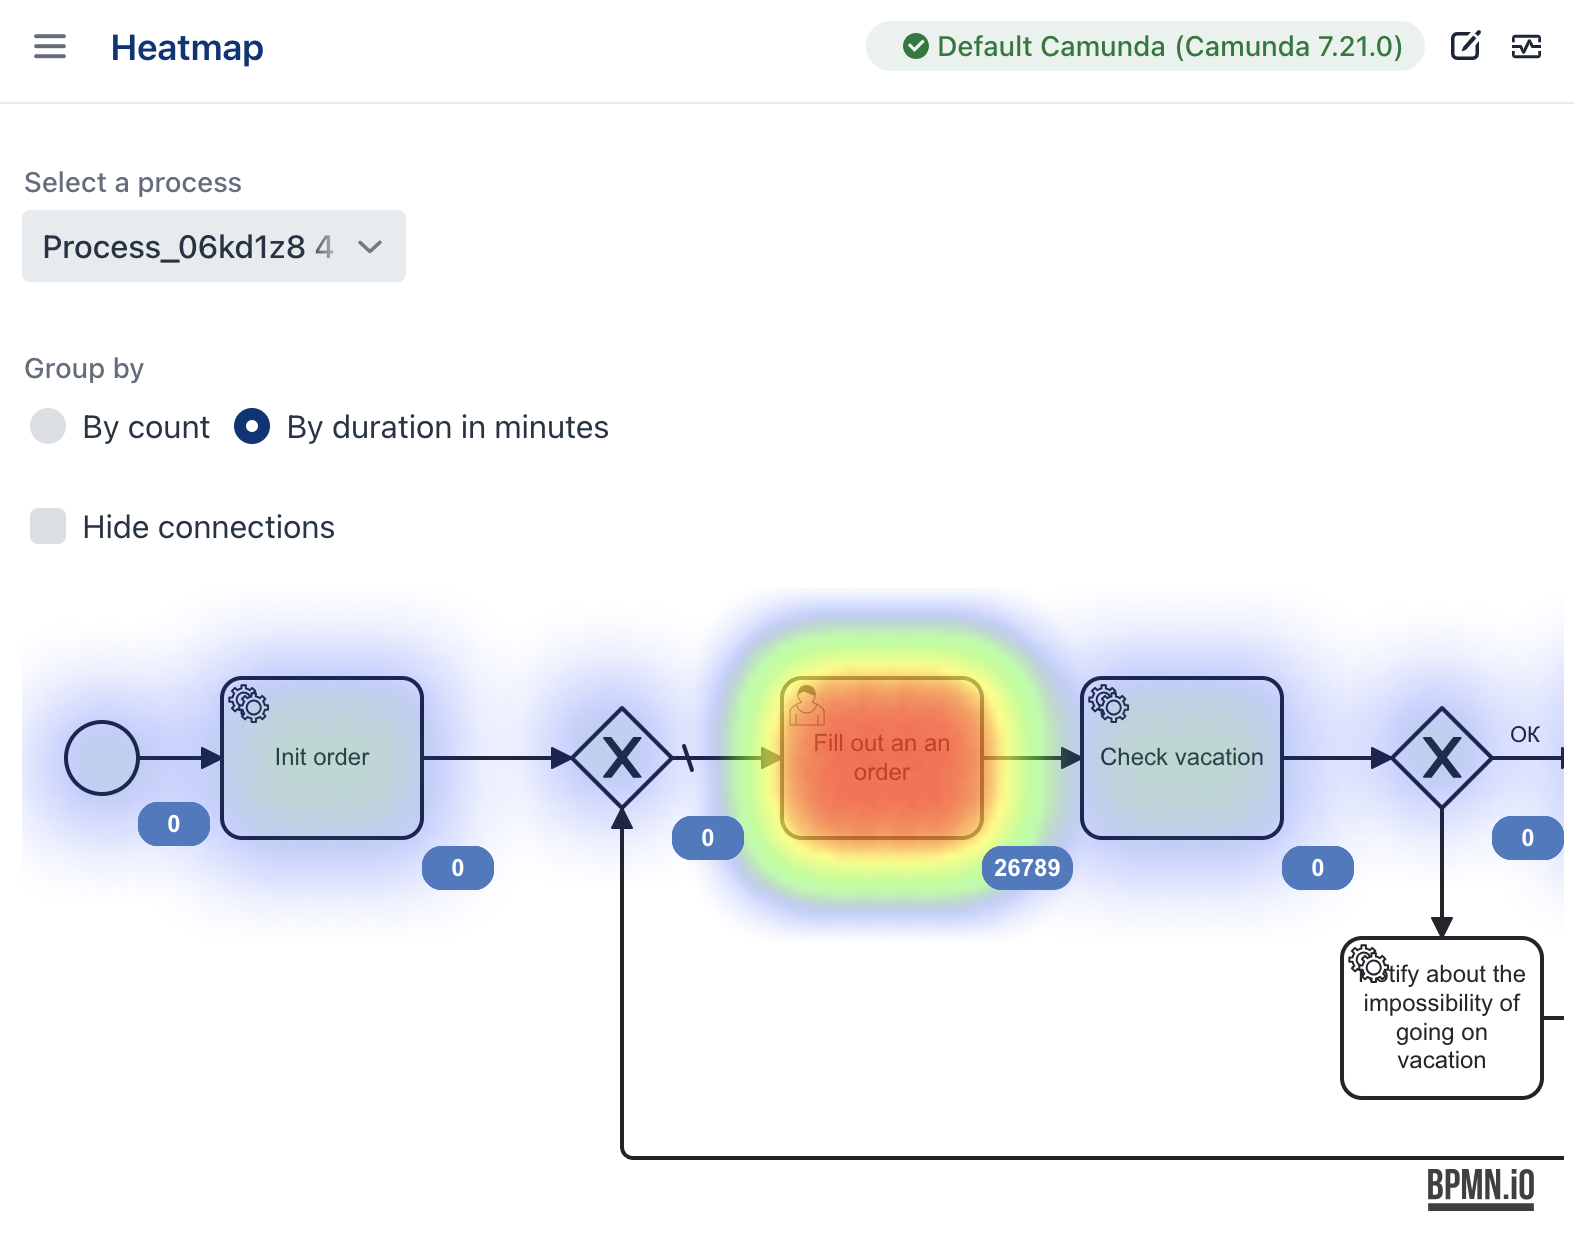This screenshot has height=1240, width=1574.
Task: Click the edit connection pencil icon
Action: pos(1465,46)
